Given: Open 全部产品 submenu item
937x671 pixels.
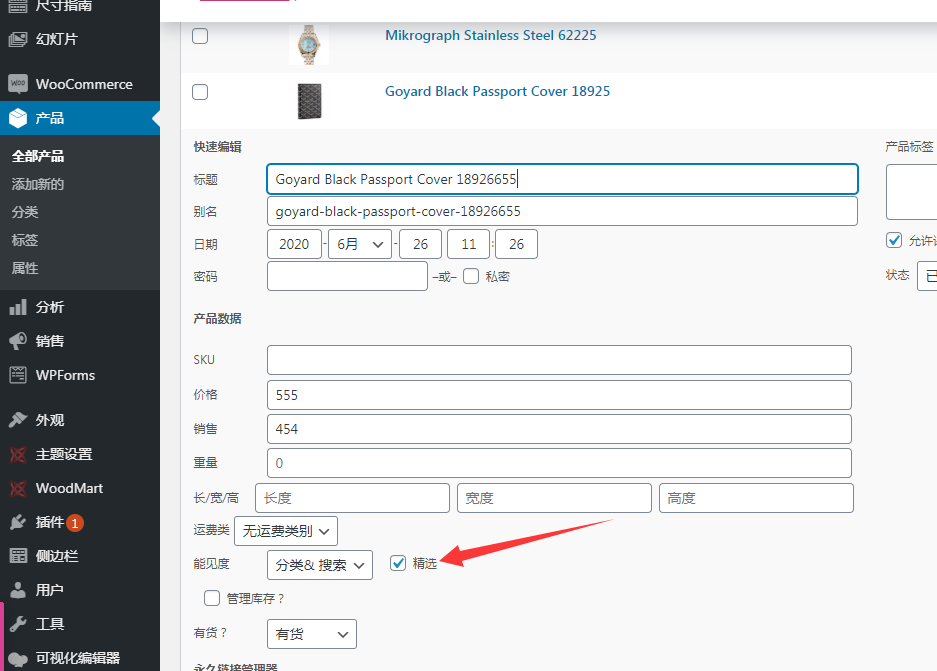Looking at the screenshot, I should click(x=38, y=157).
